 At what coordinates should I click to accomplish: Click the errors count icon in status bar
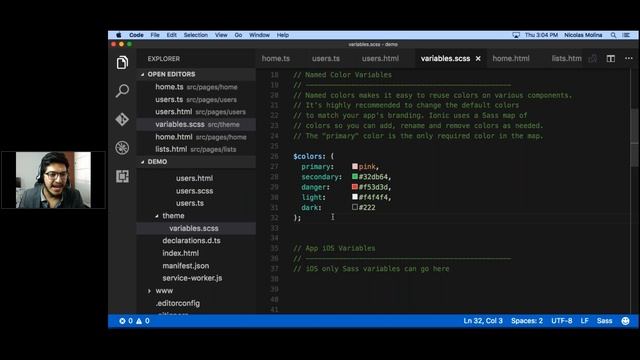tap(122, 321)
